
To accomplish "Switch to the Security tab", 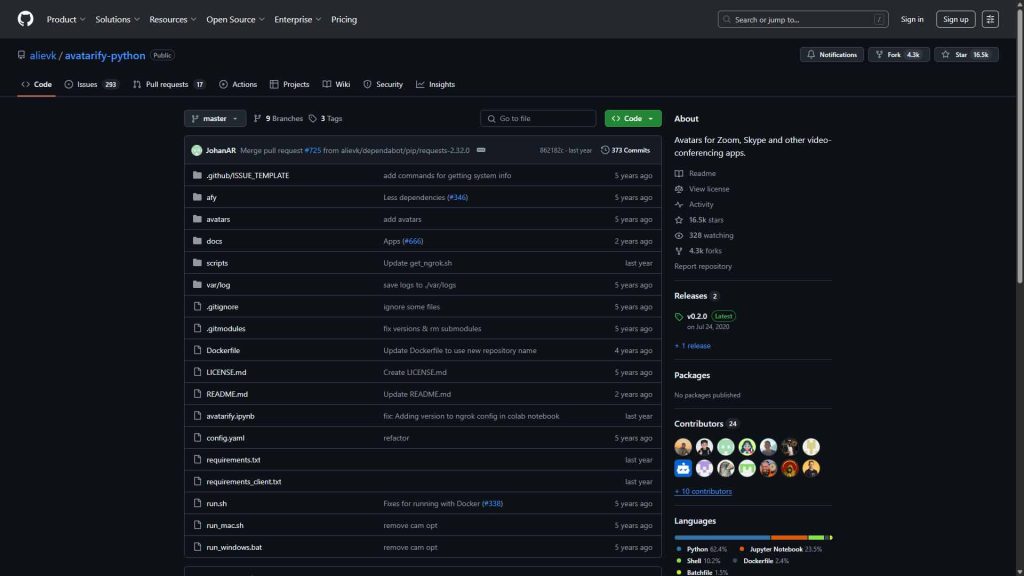I will 383,84.
